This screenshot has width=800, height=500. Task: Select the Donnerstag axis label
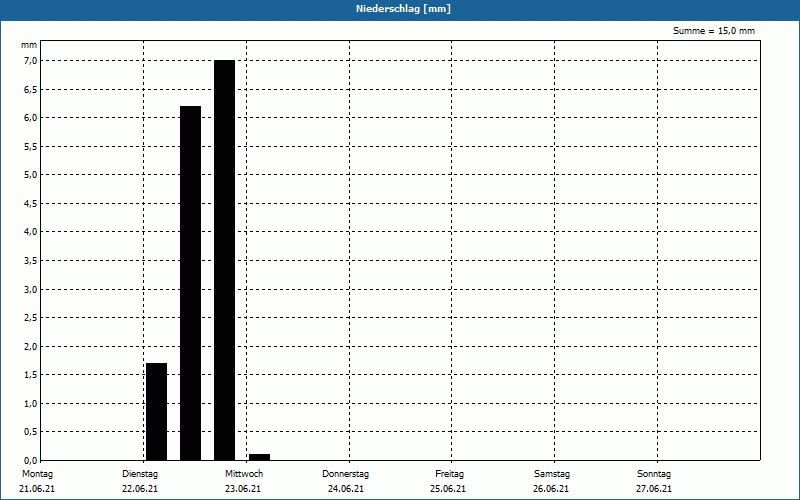click(x=345, y=474)
